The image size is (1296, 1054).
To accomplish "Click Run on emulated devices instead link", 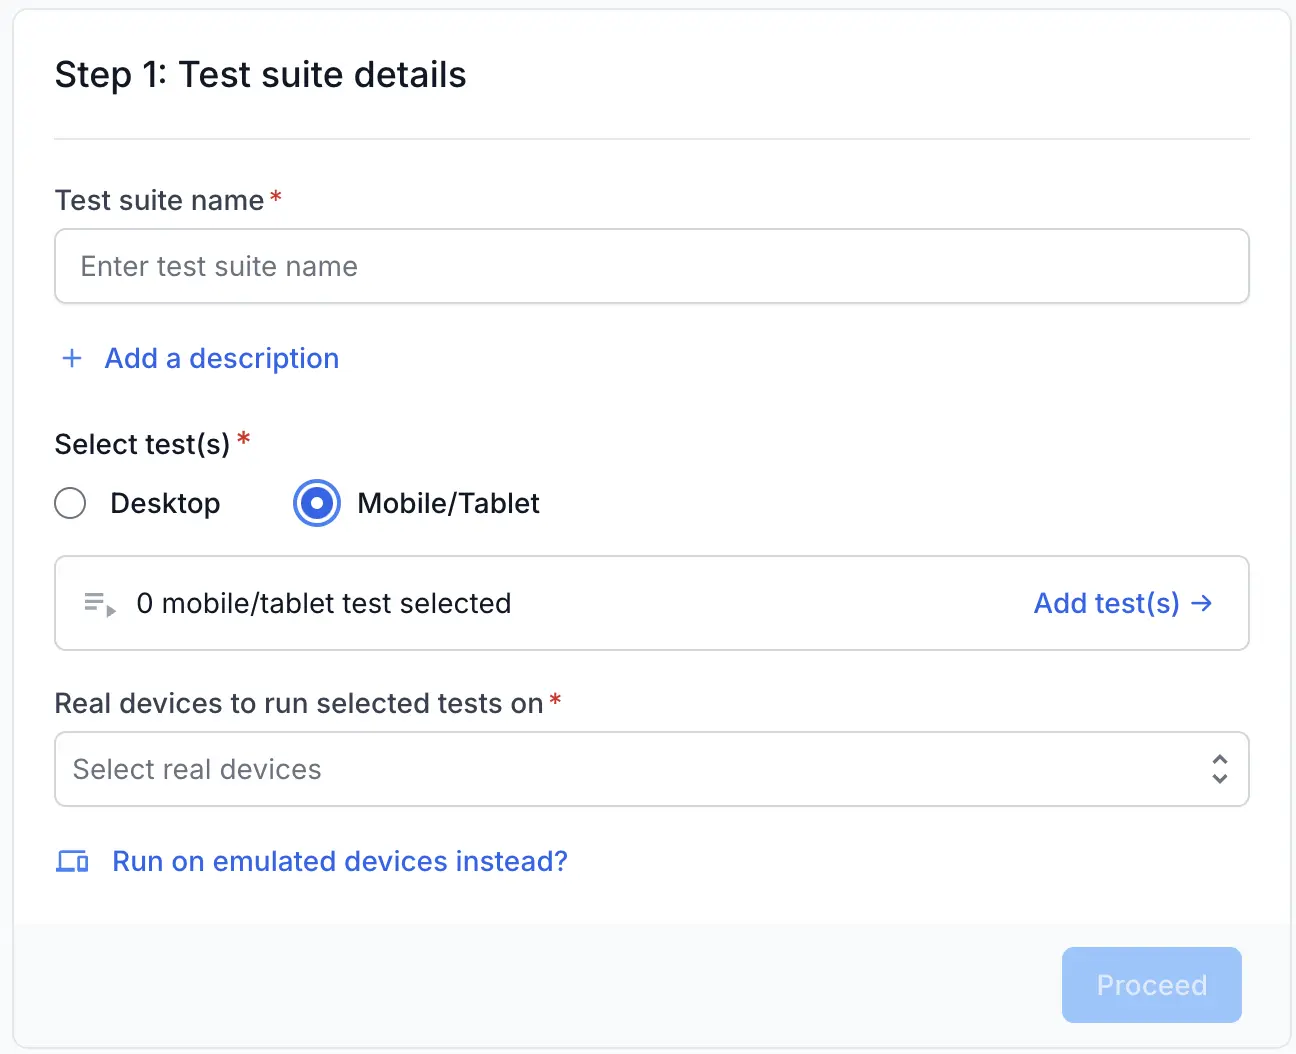I will [339, 861].
